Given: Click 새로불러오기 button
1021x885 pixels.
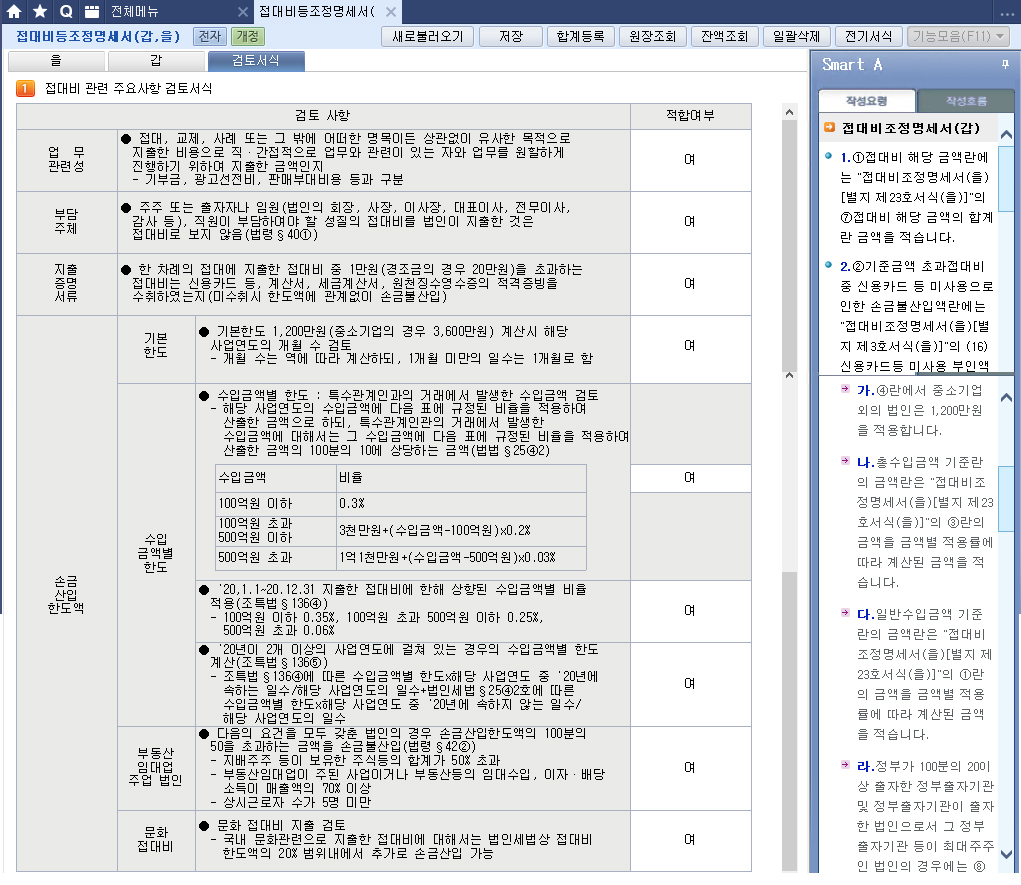Looking at the screenshot, I should [x=427, y=36].
